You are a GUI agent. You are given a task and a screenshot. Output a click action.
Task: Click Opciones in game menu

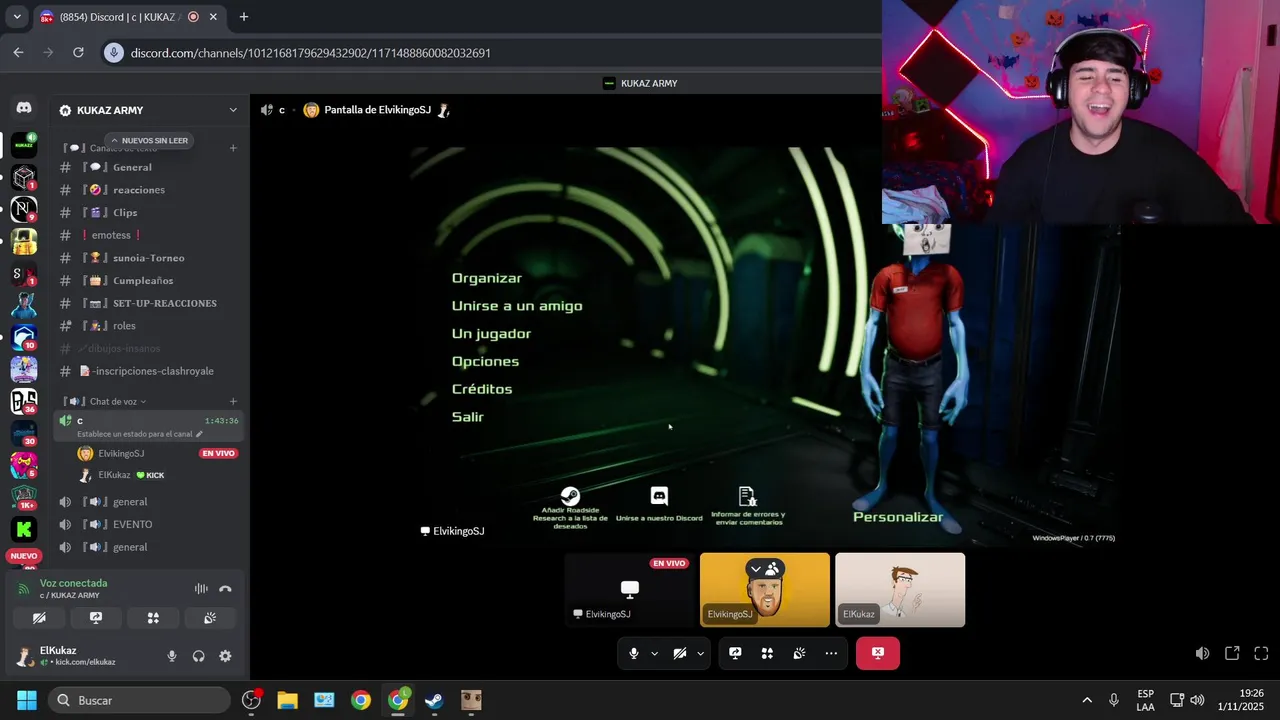coord(485,361)
